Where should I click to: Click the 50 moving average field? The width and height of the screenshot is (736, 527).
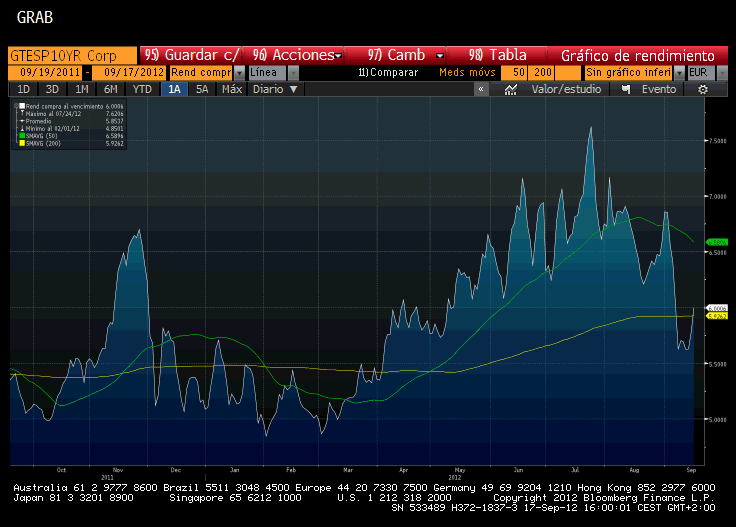pyautogui.click(x=514, y=73)
